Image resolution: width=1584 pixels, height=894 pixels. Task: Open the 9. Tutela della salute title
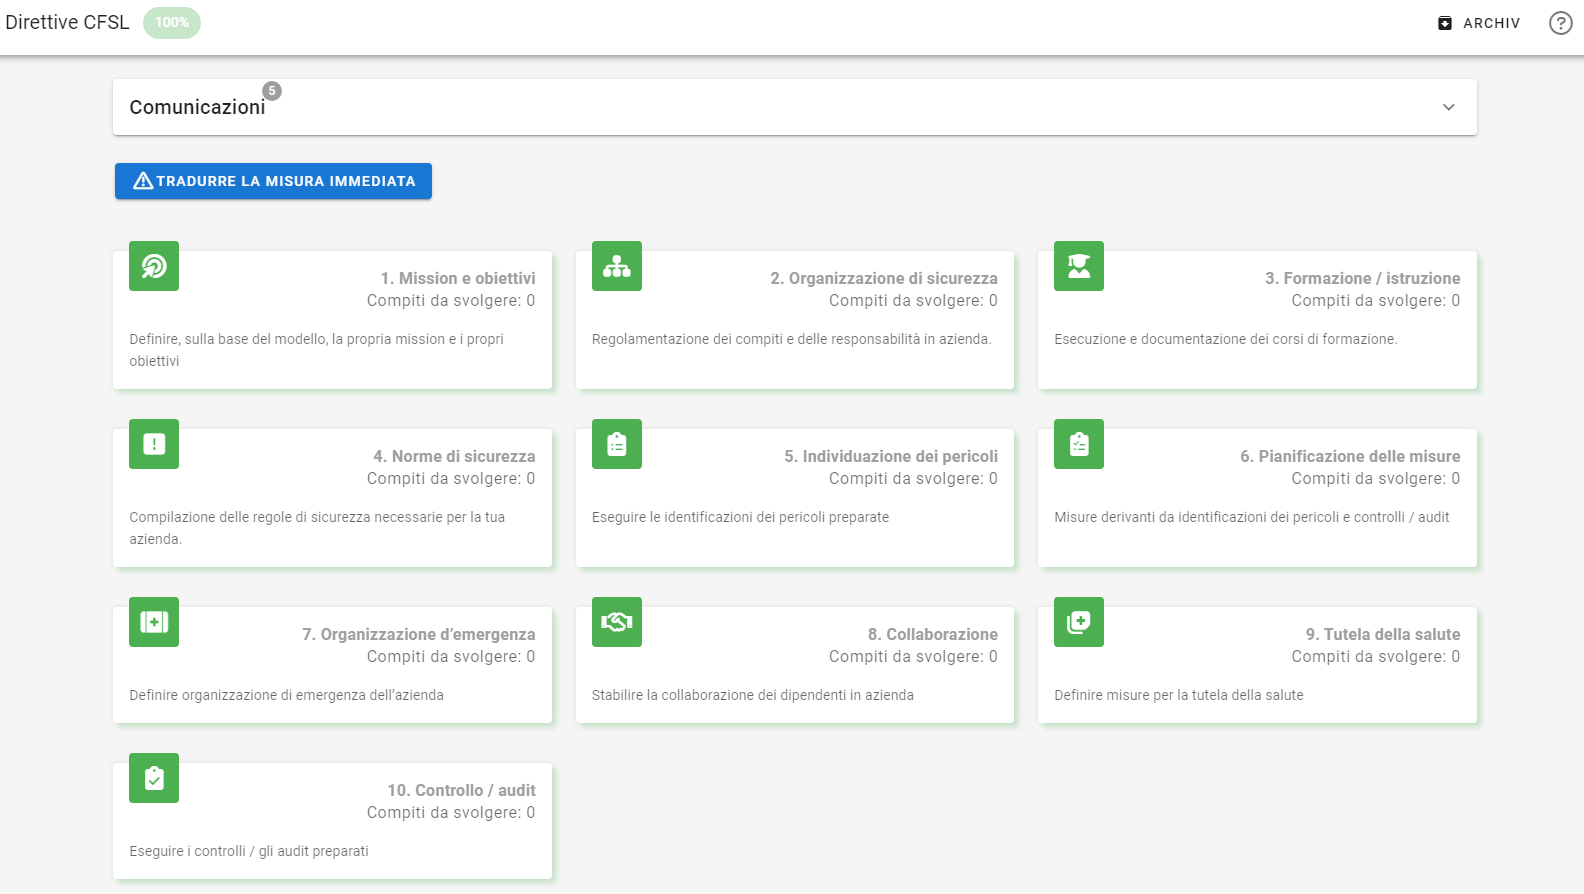pyautogui.click(x=1383, y=634)
